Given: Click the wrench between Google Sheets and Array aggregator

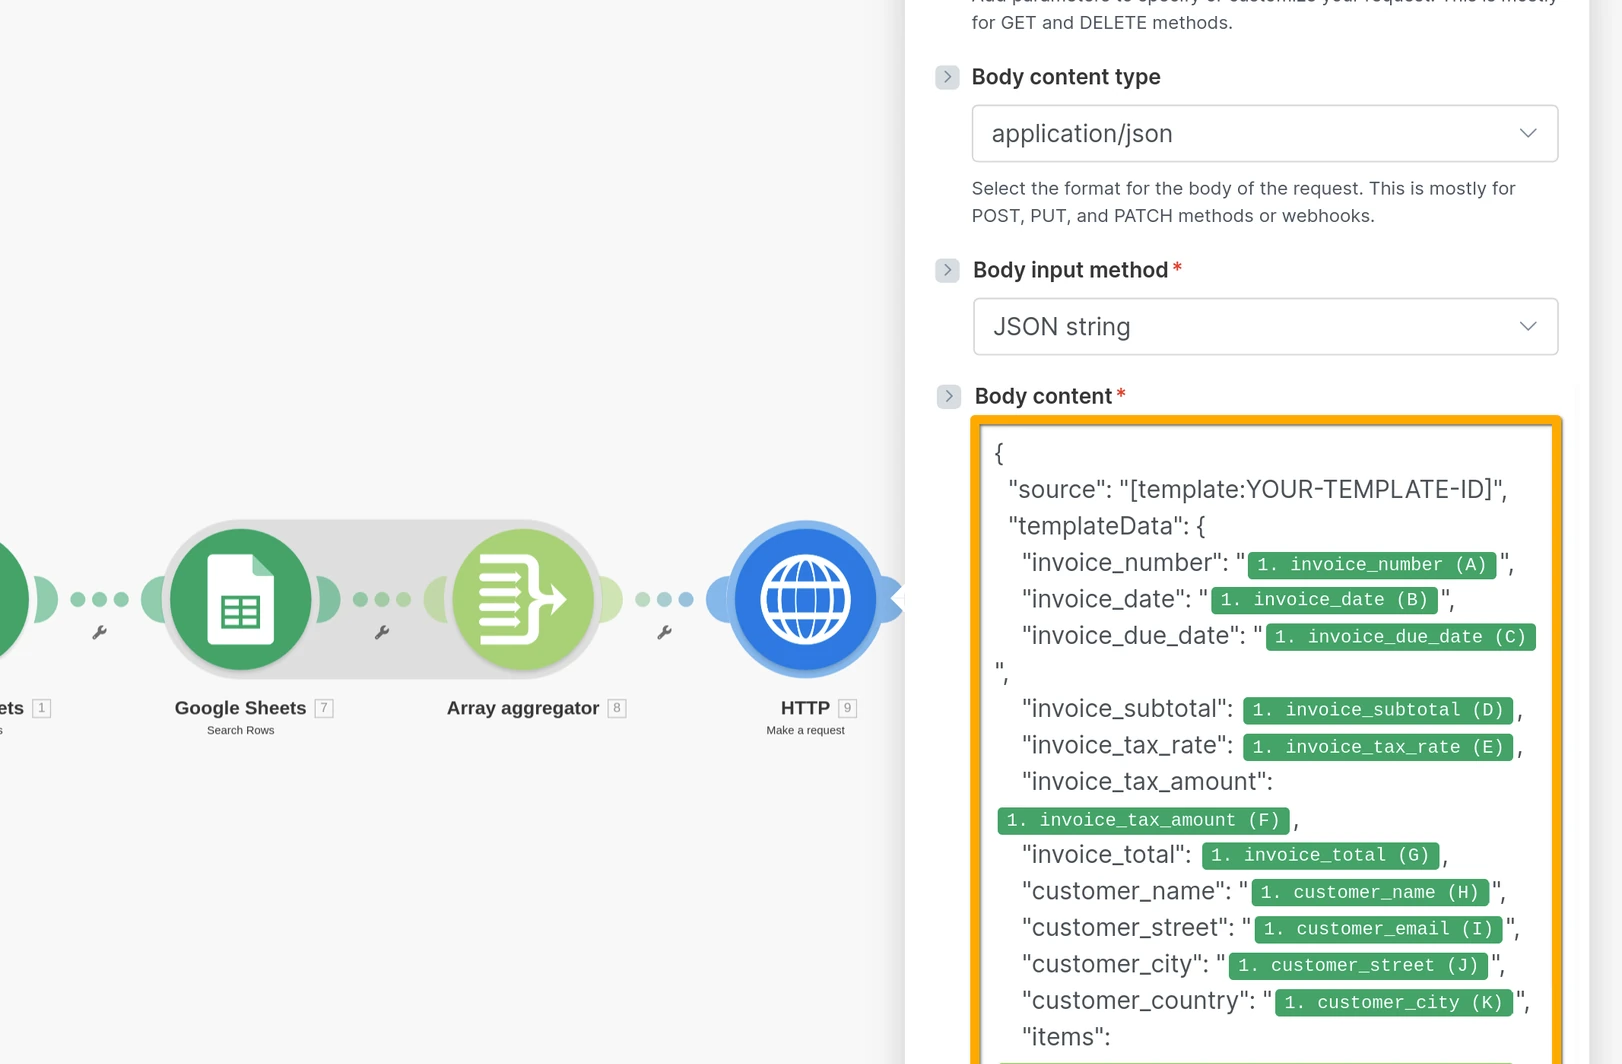Looking at the screenshot, I should 383,631.
